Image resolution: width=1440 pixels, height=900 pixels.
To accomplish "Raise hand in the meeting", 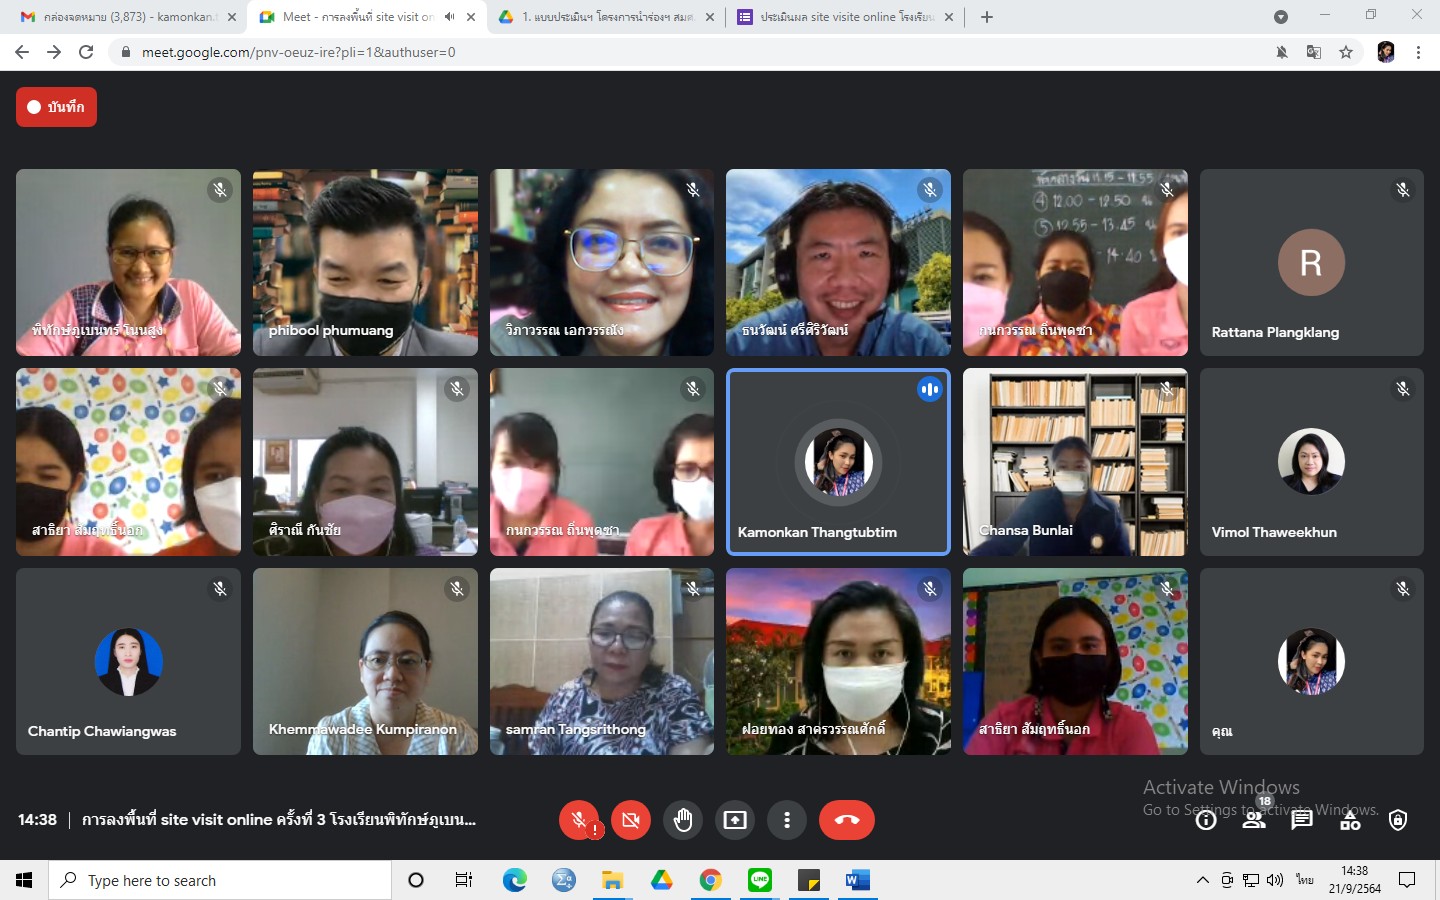I will (x=683, y=820).
